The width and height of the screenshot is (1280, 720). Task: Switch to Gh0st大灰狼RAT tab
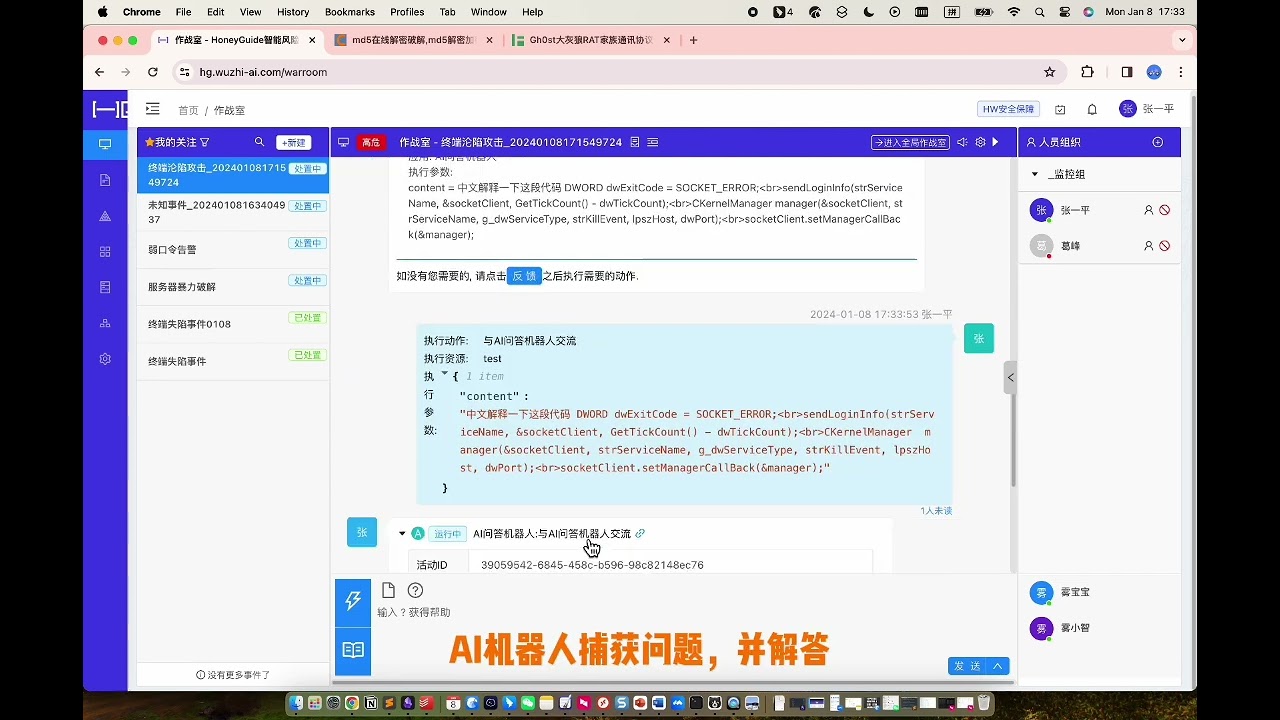[590, 40]
